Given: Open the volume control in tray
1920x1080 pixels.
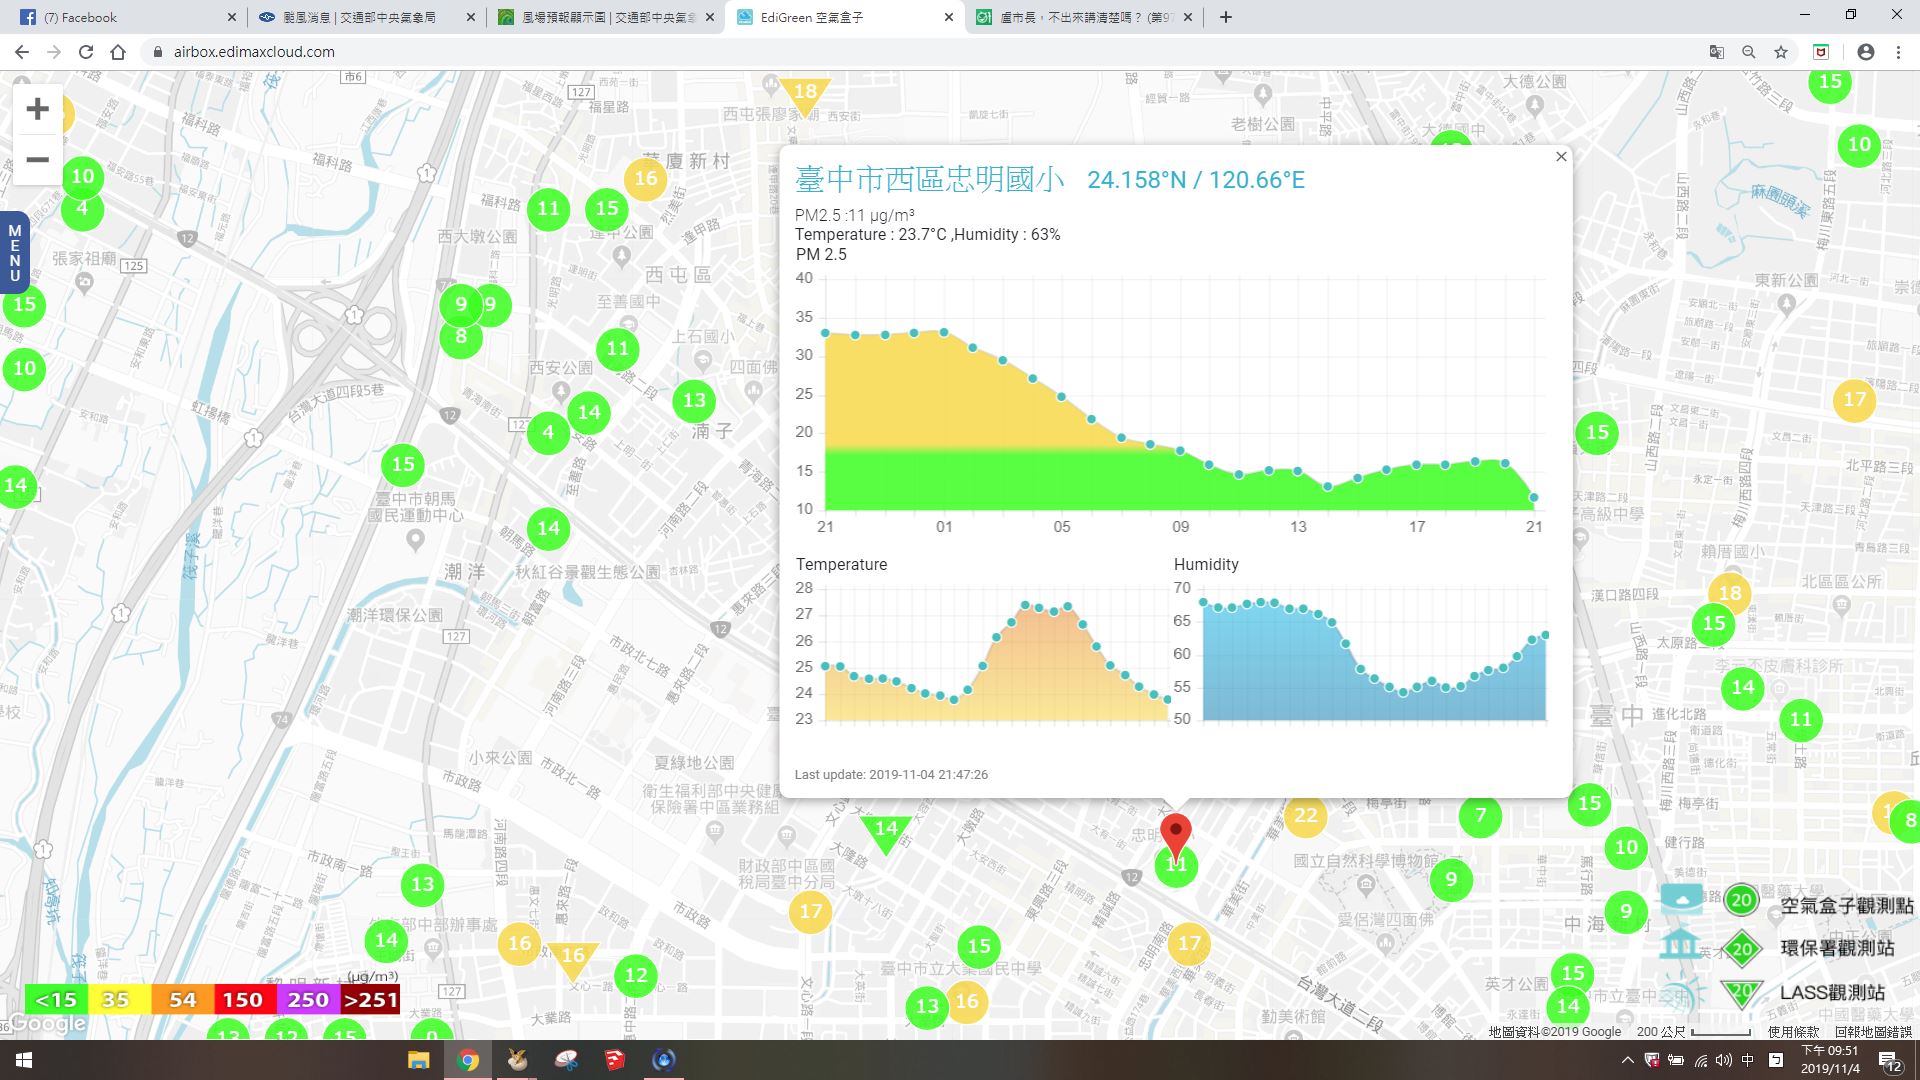Looking at the screenshot, I should (1723, 1060).
